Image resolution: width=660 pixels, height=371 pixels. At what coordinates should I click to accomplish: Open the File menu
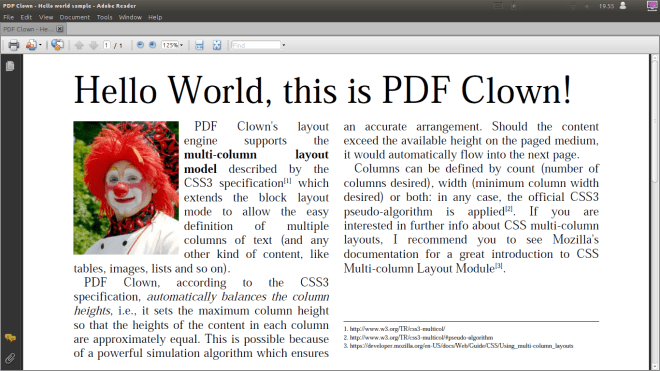(x=8, y=17)
